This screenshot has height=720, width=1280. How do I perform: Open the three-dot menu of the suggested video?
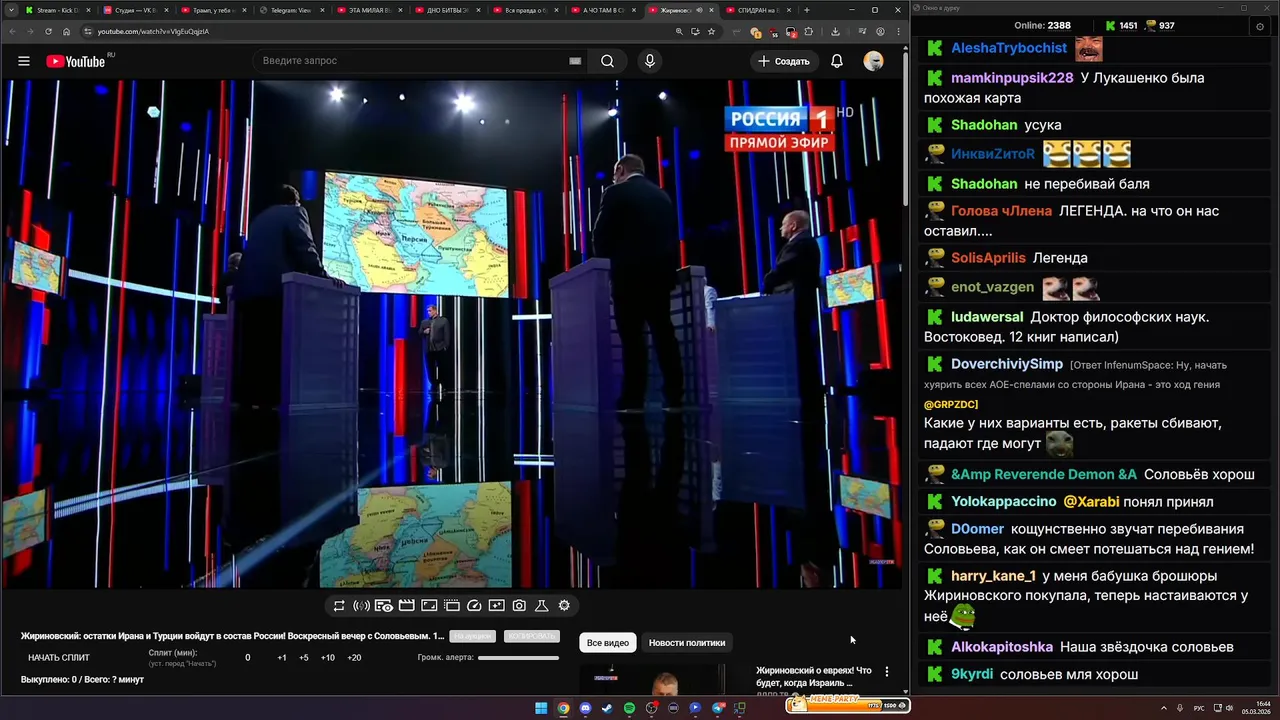(886, 672)
